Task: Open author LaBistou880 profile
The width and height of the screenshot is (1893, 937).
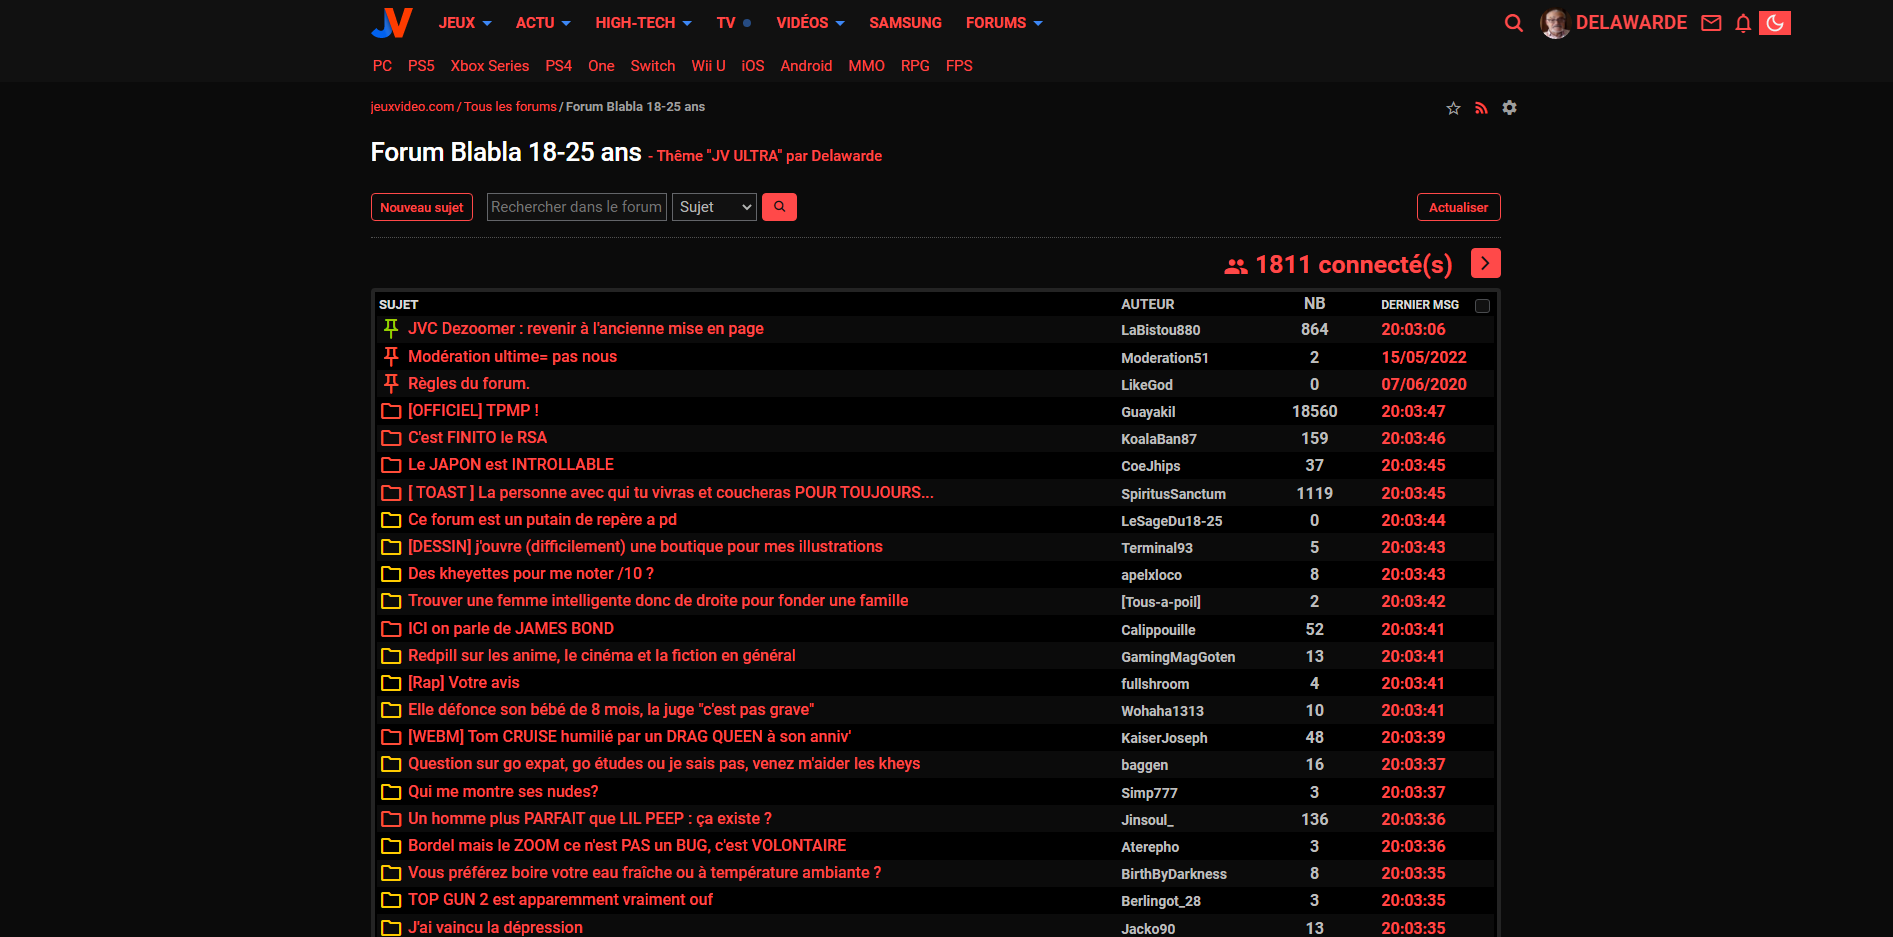Action: point(1160,330)
